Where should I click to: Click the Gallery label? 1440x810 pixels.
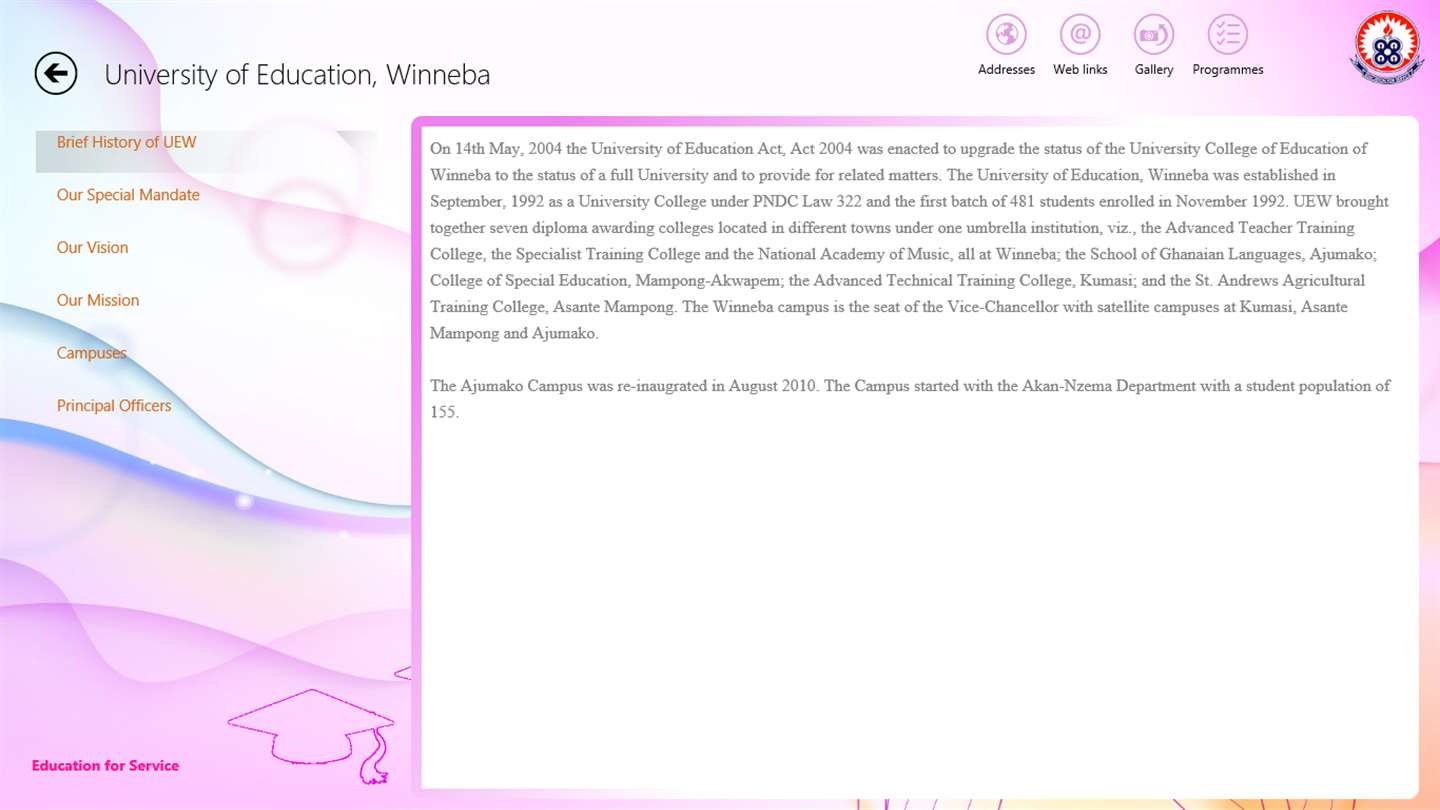1154,70
